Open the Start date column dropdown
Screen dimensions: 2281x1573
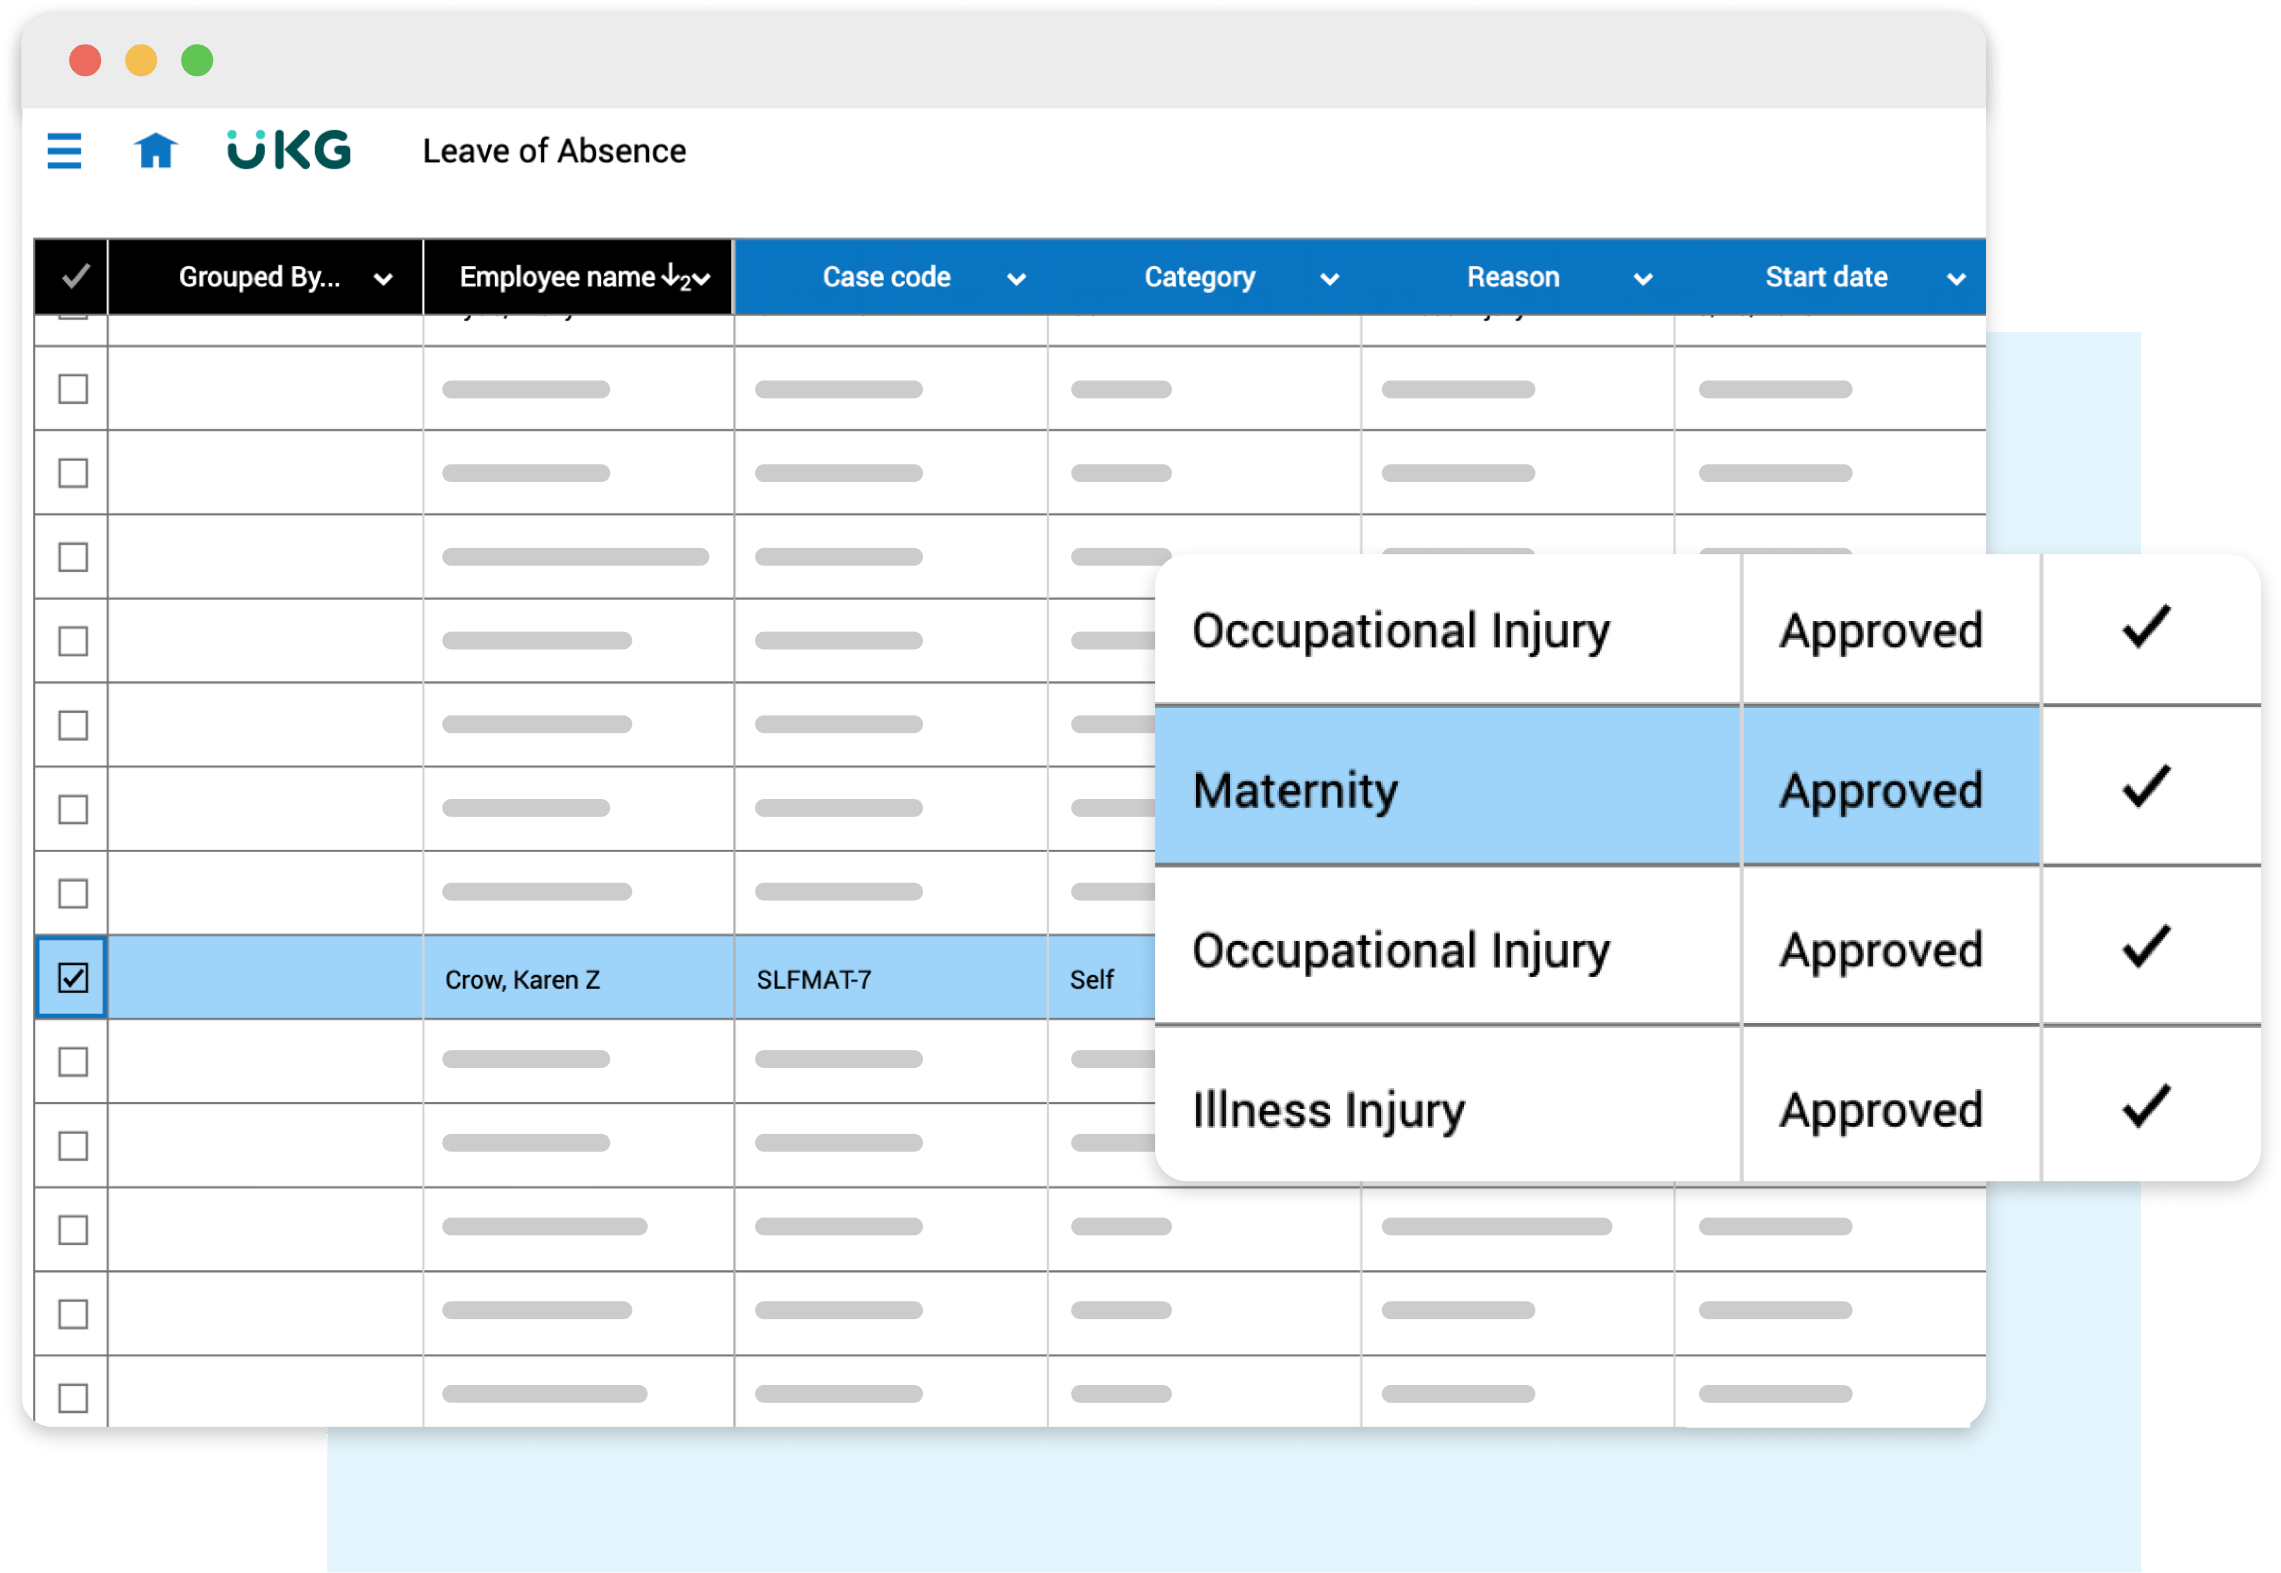click(x=1956, y=279)
